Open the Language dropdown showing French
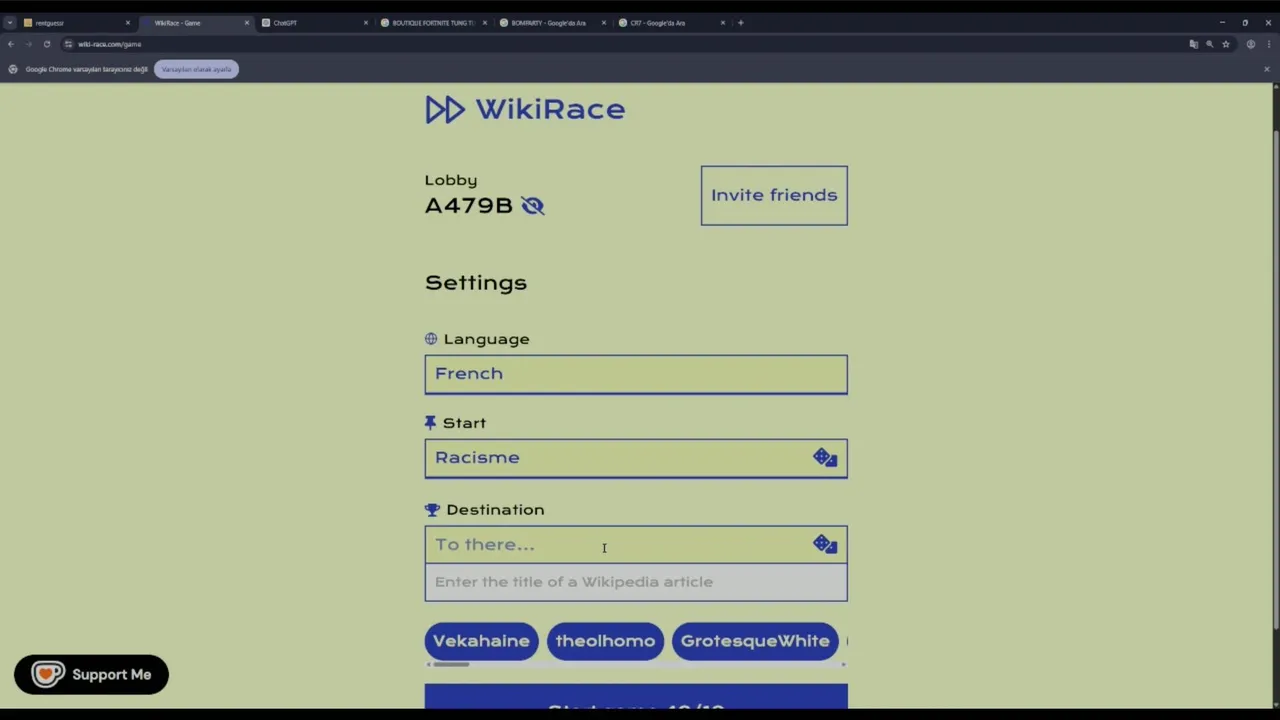The height and width of the screenshot is (720, 1280). pos(636,374)
